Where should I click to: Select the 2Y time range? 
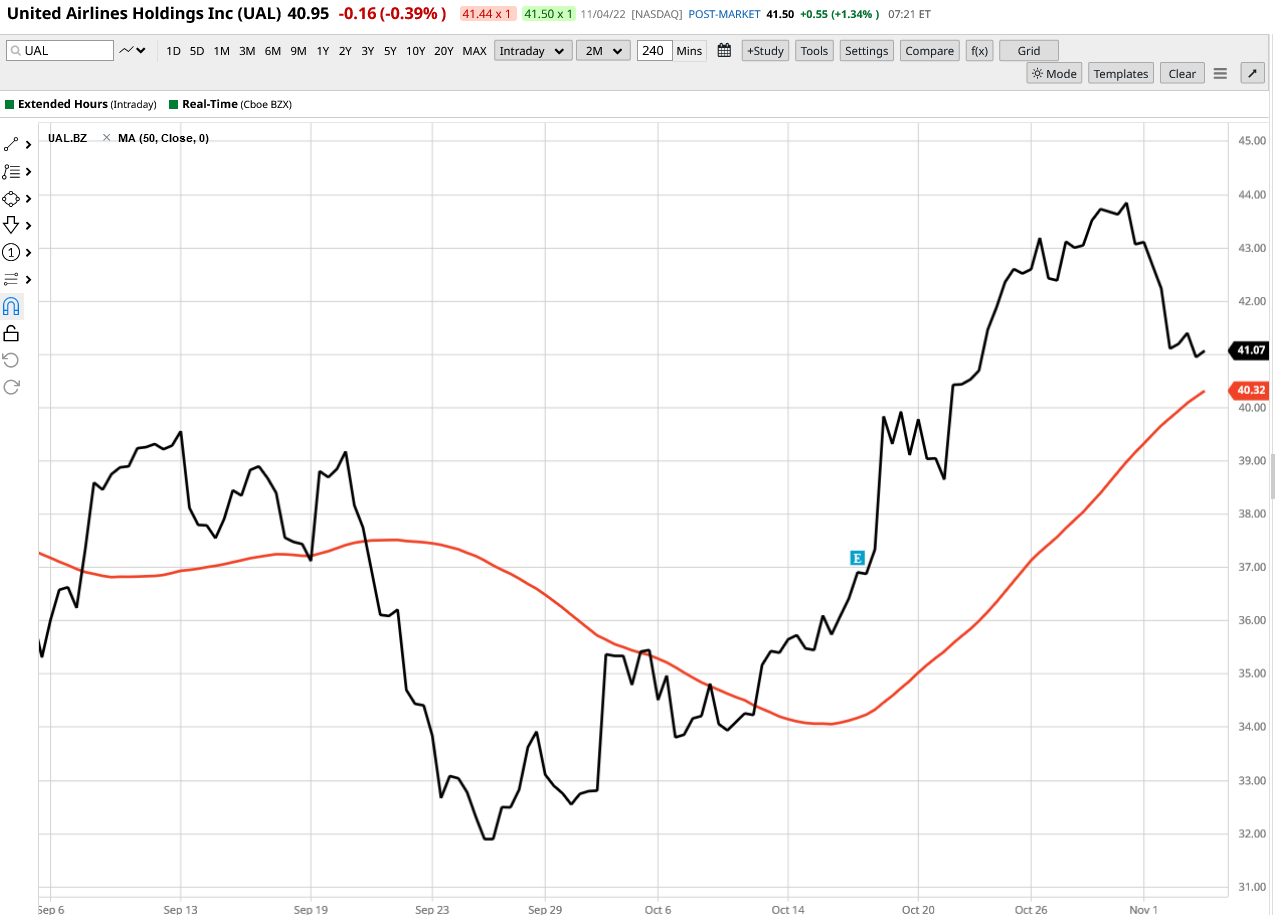(345, 50)
